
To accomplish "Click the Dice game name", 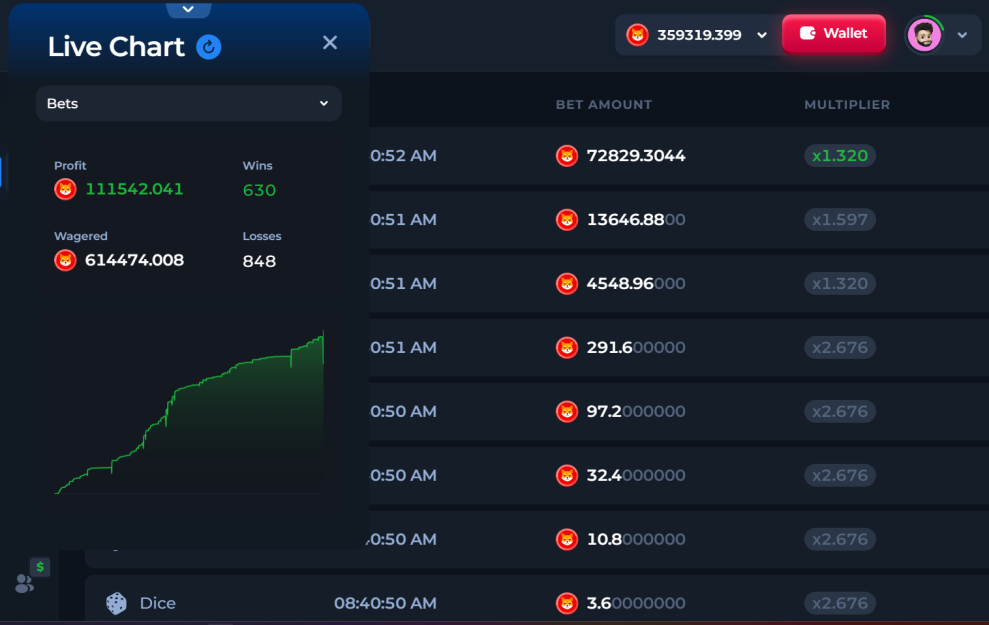I will tap(158, 604).
